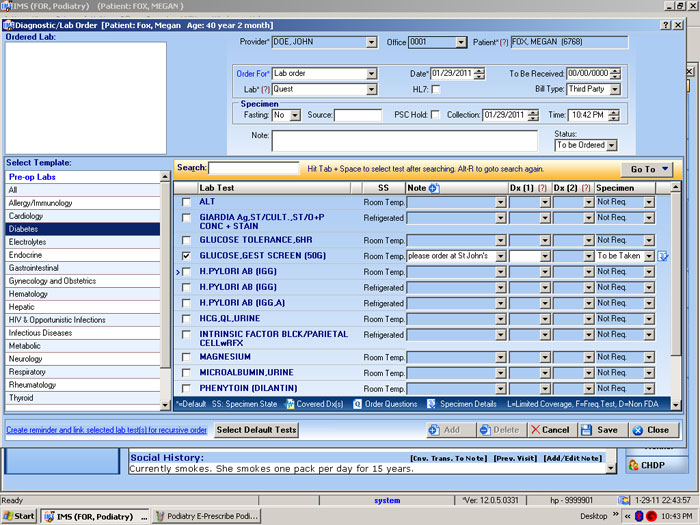Click Prev. Visit link in Social History
This screenshot has height=525, width=700.
pos(515,458)
